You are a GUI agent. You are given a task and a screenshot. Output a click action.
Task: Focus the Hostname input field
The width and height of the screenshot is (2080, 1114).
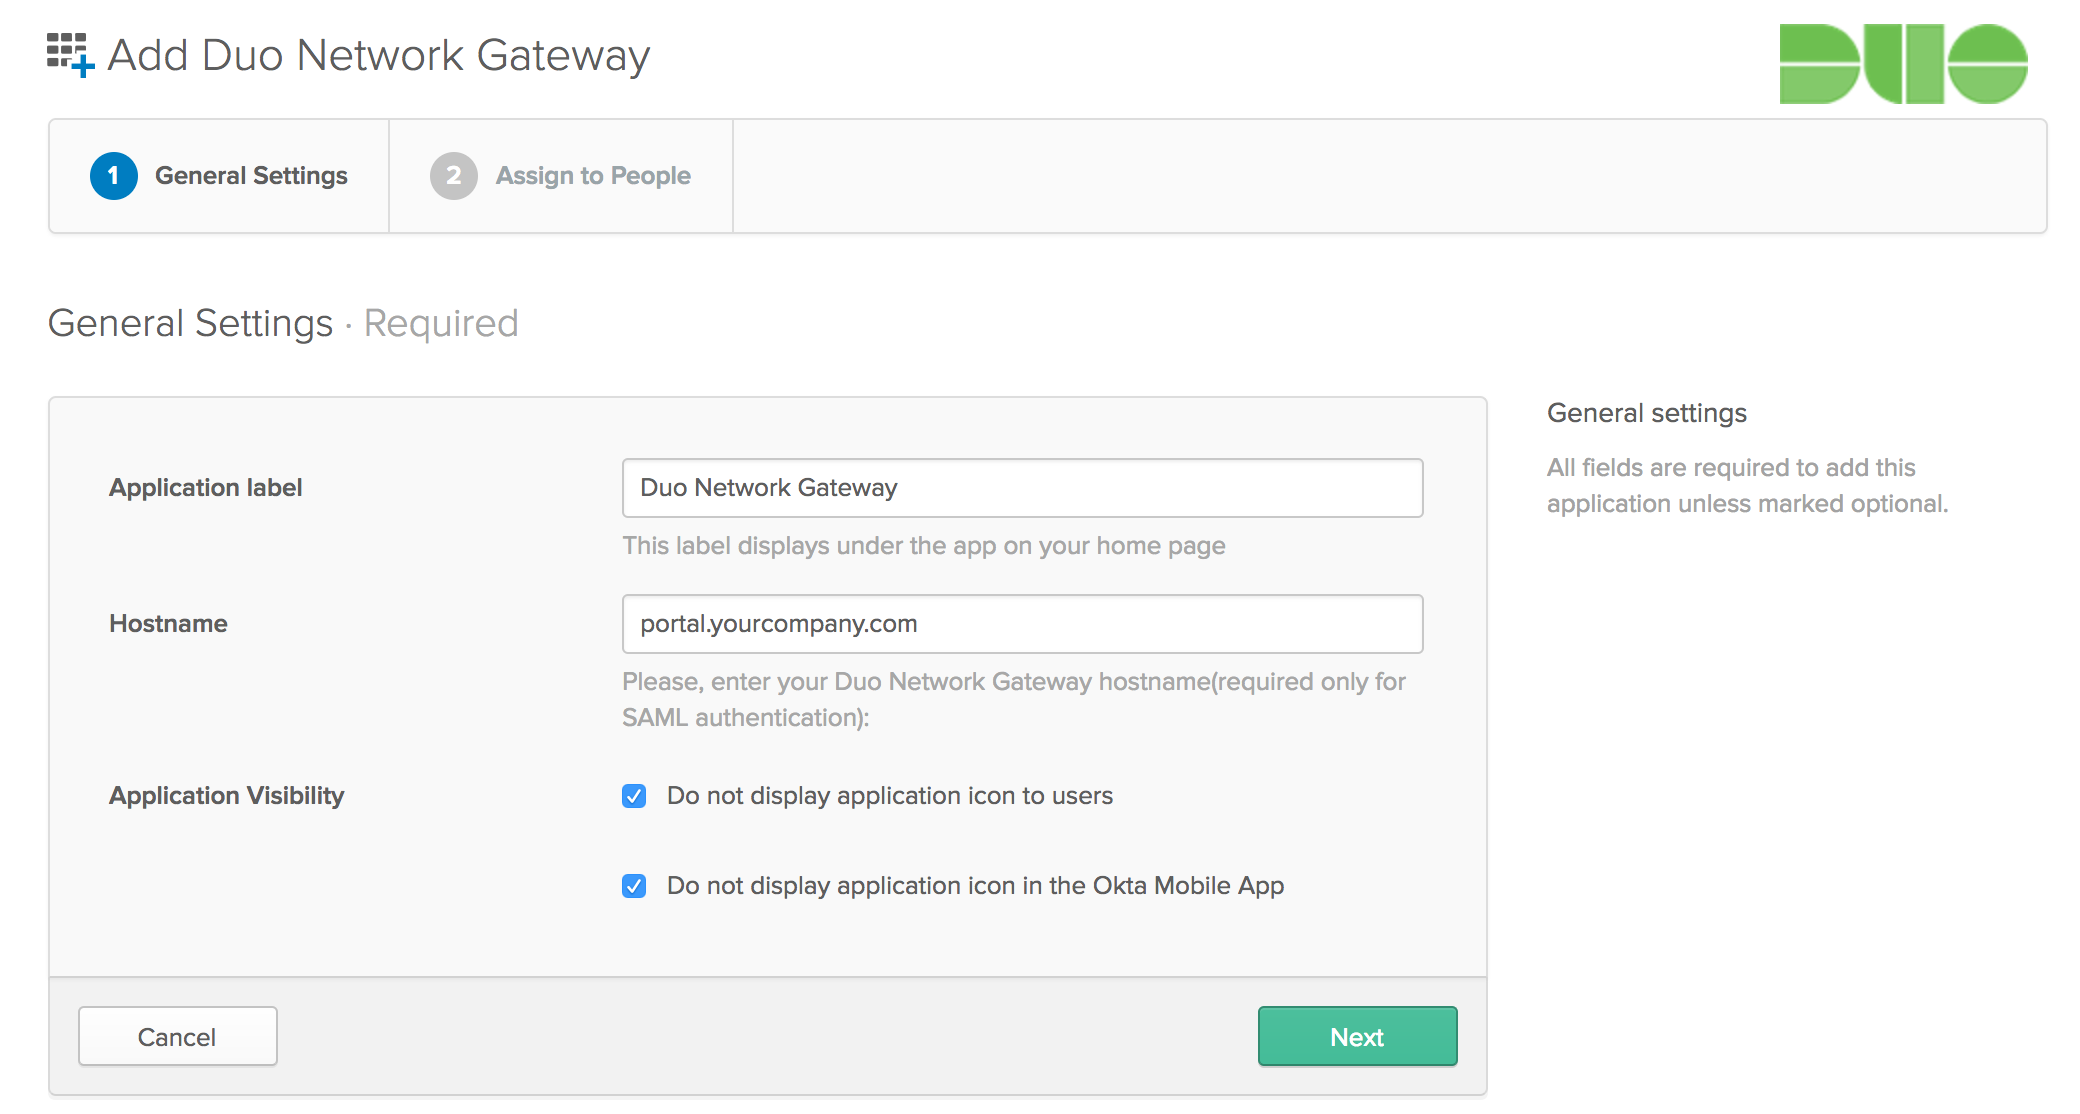click(x=1022, y=624)
